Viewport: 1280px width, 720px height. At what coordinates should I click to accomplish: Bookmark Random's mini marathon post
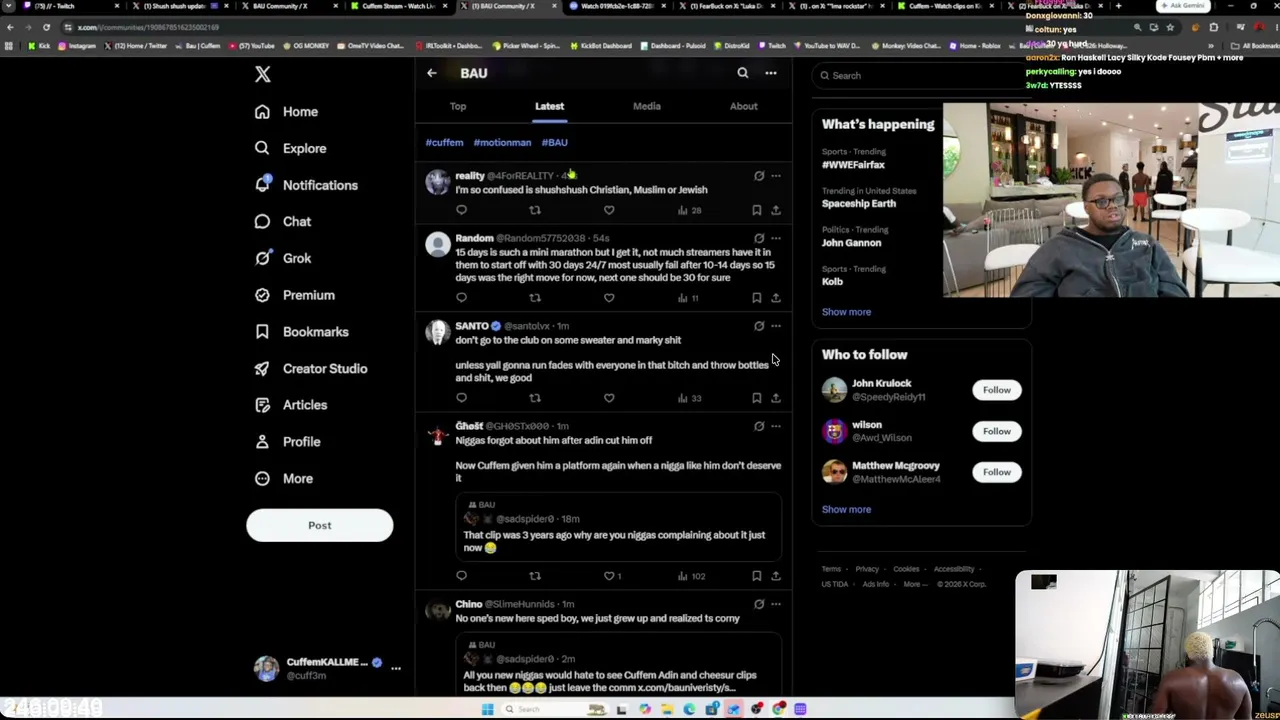(757, 298)
